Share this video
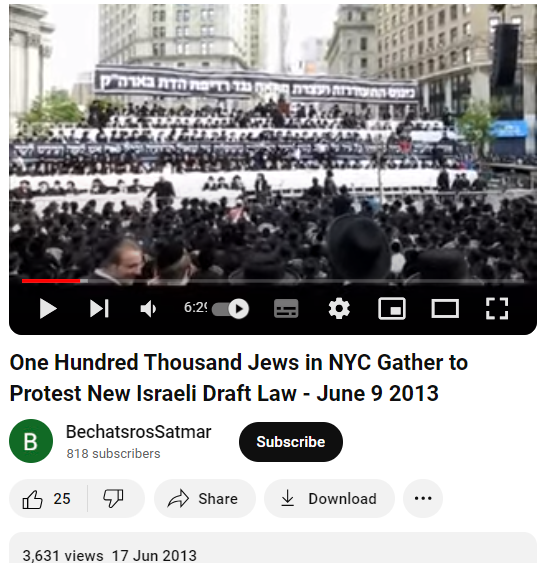545x563 pixels. [205, 499]
